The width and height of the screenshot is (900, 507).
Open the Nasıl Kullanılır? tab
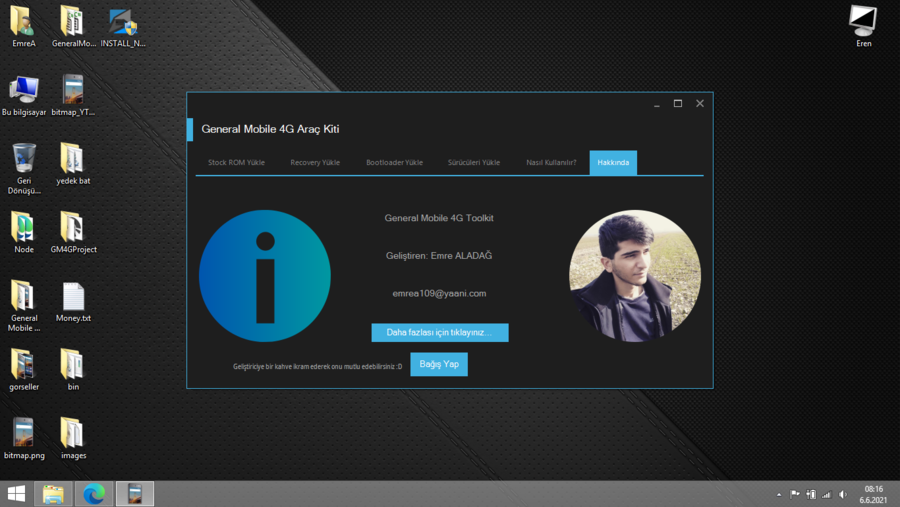pos(551,162)
